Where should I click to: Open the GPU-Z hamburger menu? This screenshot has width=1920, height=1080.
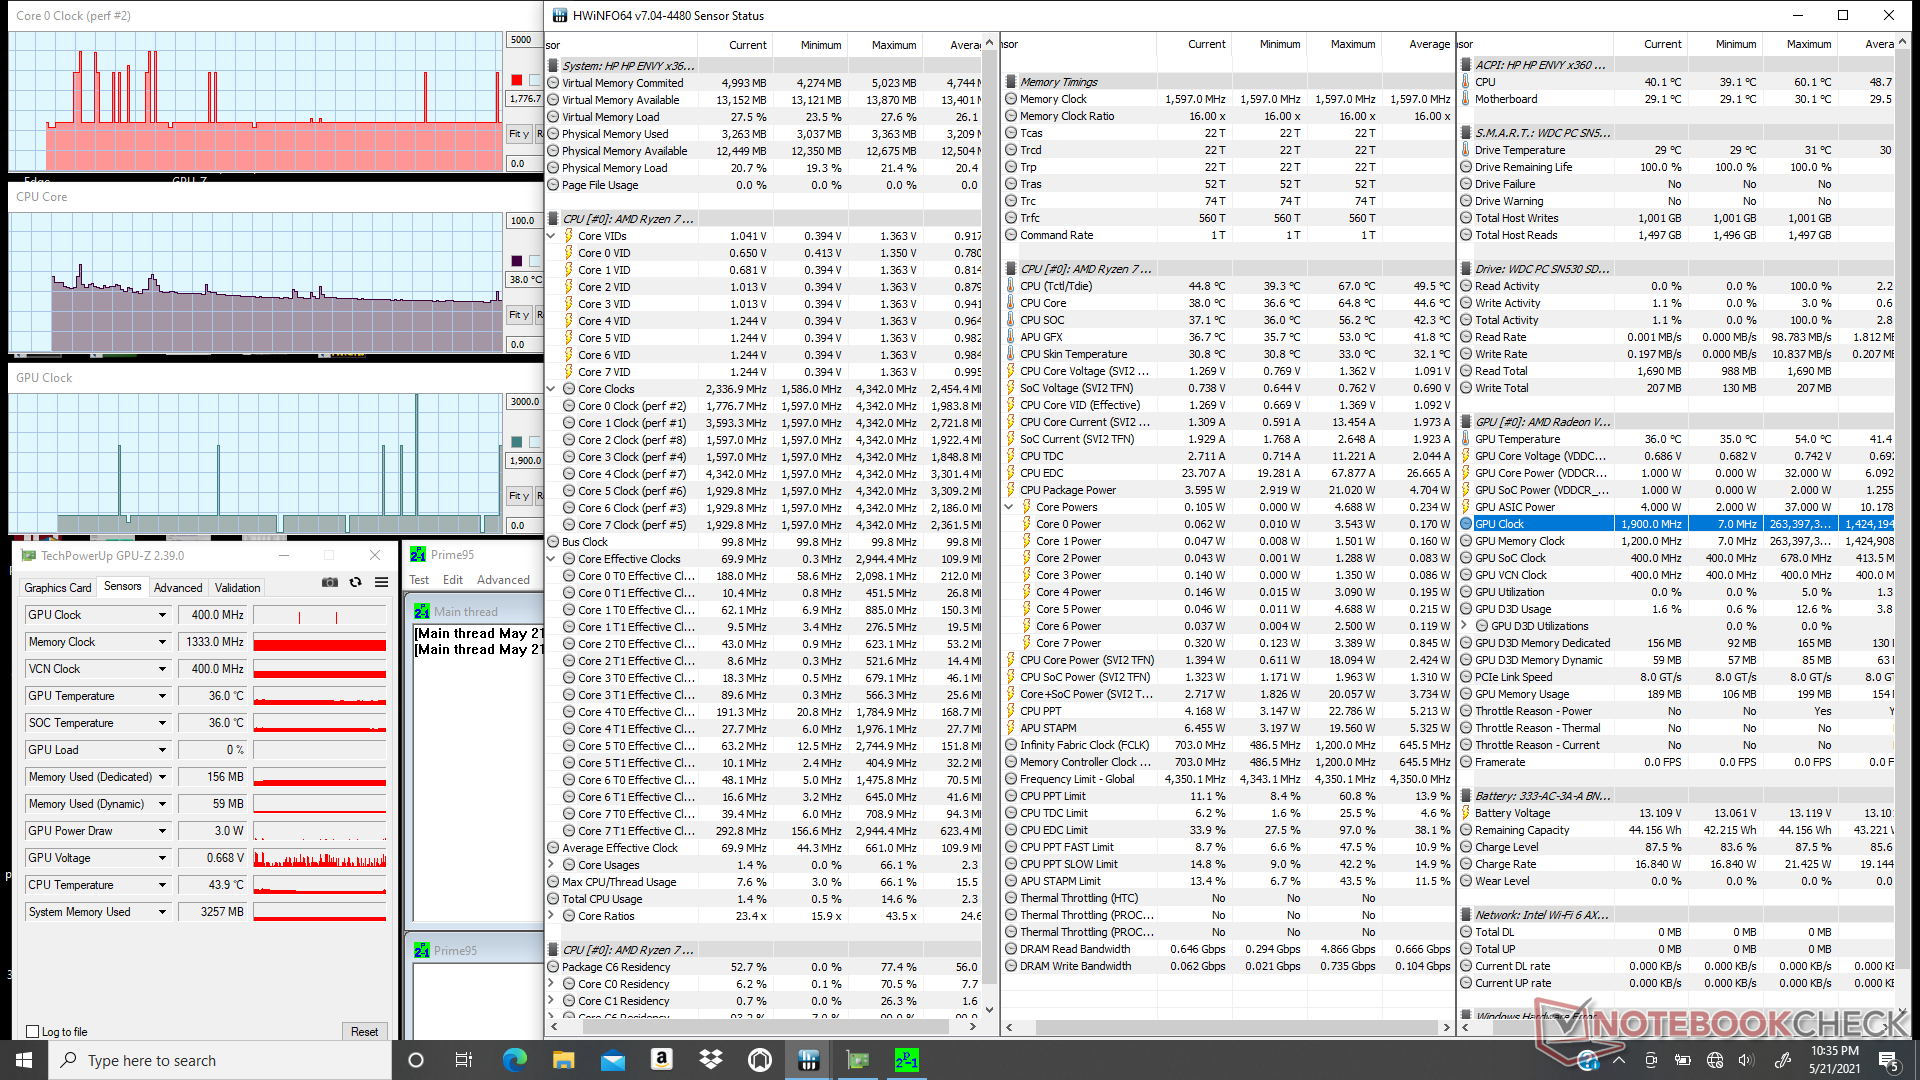click(x=381, y=582)
